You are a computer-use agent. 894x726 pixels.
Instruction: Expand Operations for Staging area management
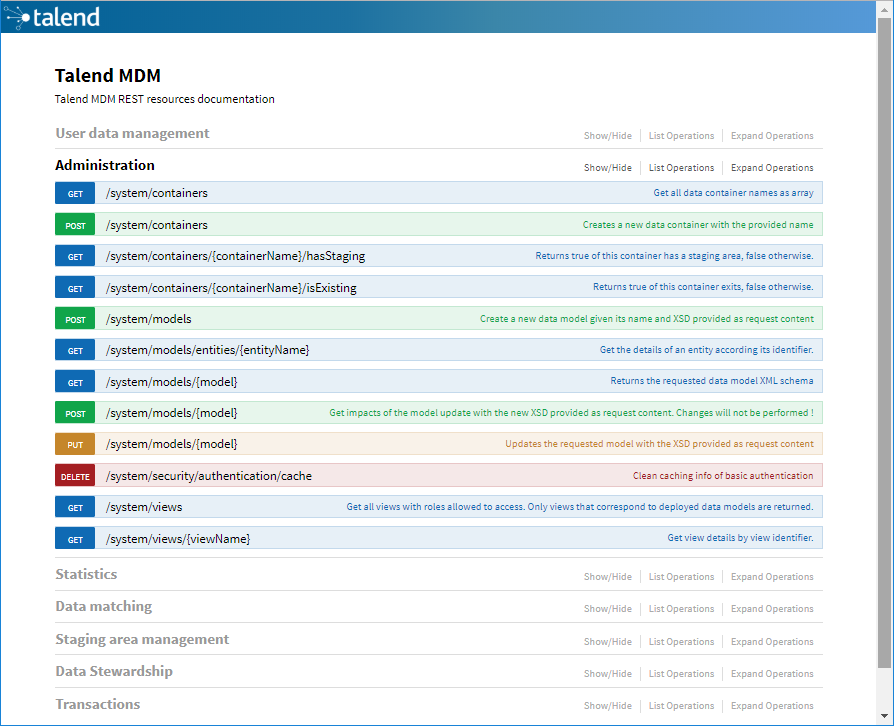(771, 642)
